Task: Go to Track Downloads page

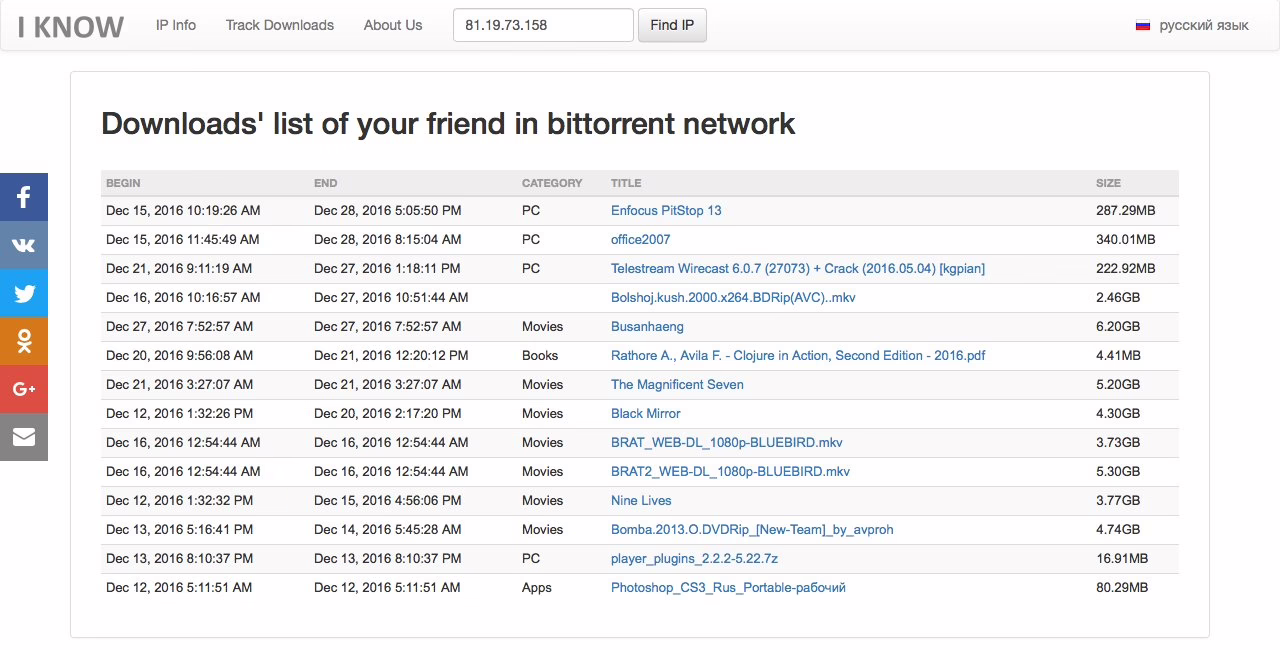Action: click(x=280, y=25)
